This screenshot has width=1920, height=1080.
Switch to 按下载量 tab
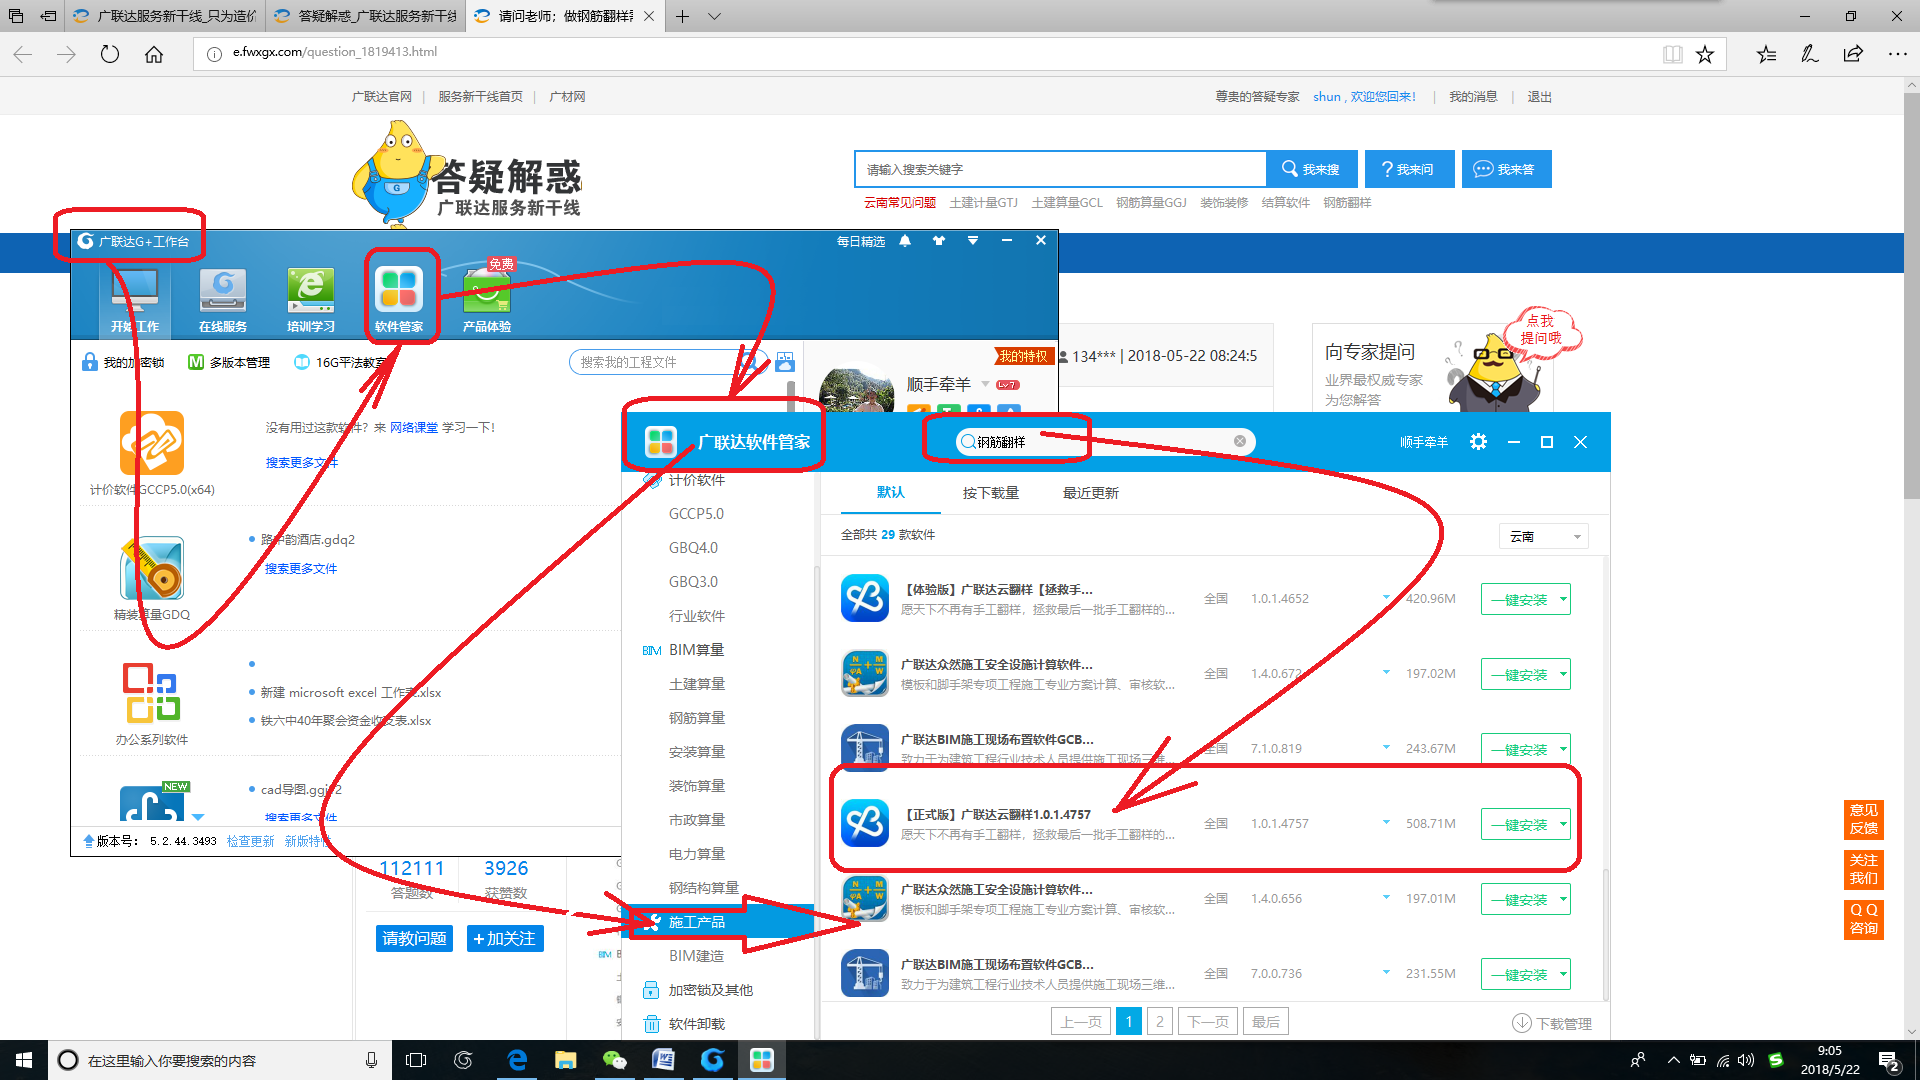tap(990, 493)
